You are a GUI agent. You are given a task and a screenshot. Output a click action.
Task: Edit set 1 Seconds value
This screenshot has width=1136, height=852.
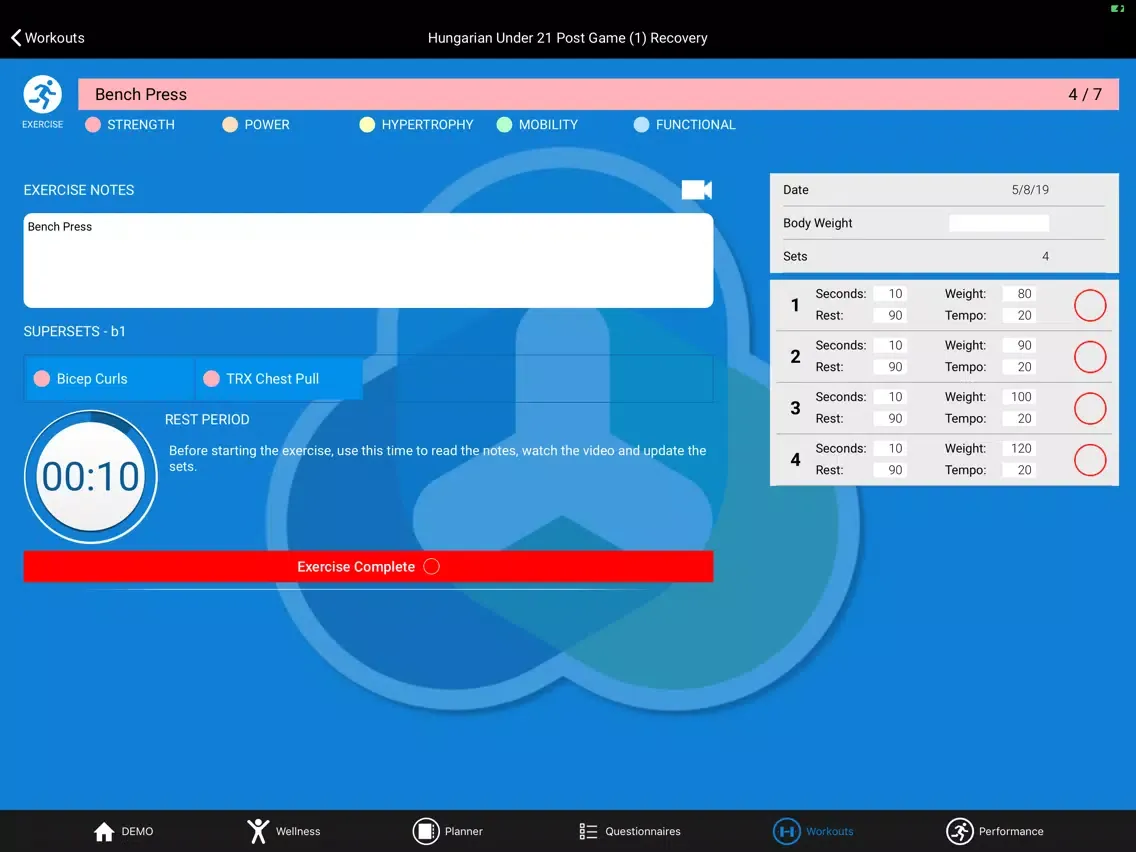point(890,293)
